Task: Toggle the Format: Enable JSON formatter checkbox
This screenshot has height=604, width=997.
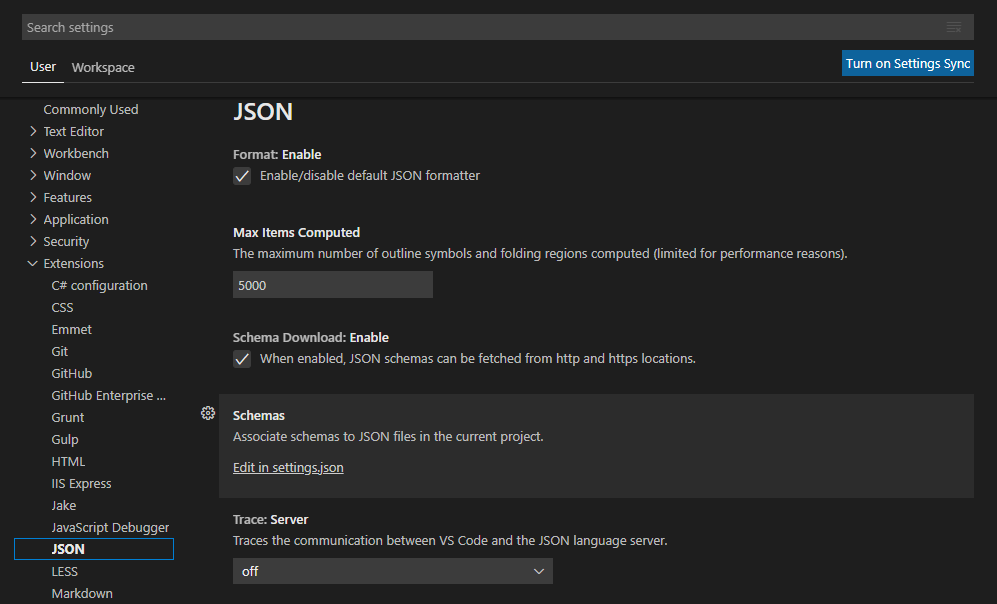Action: (x=242, y=176)
